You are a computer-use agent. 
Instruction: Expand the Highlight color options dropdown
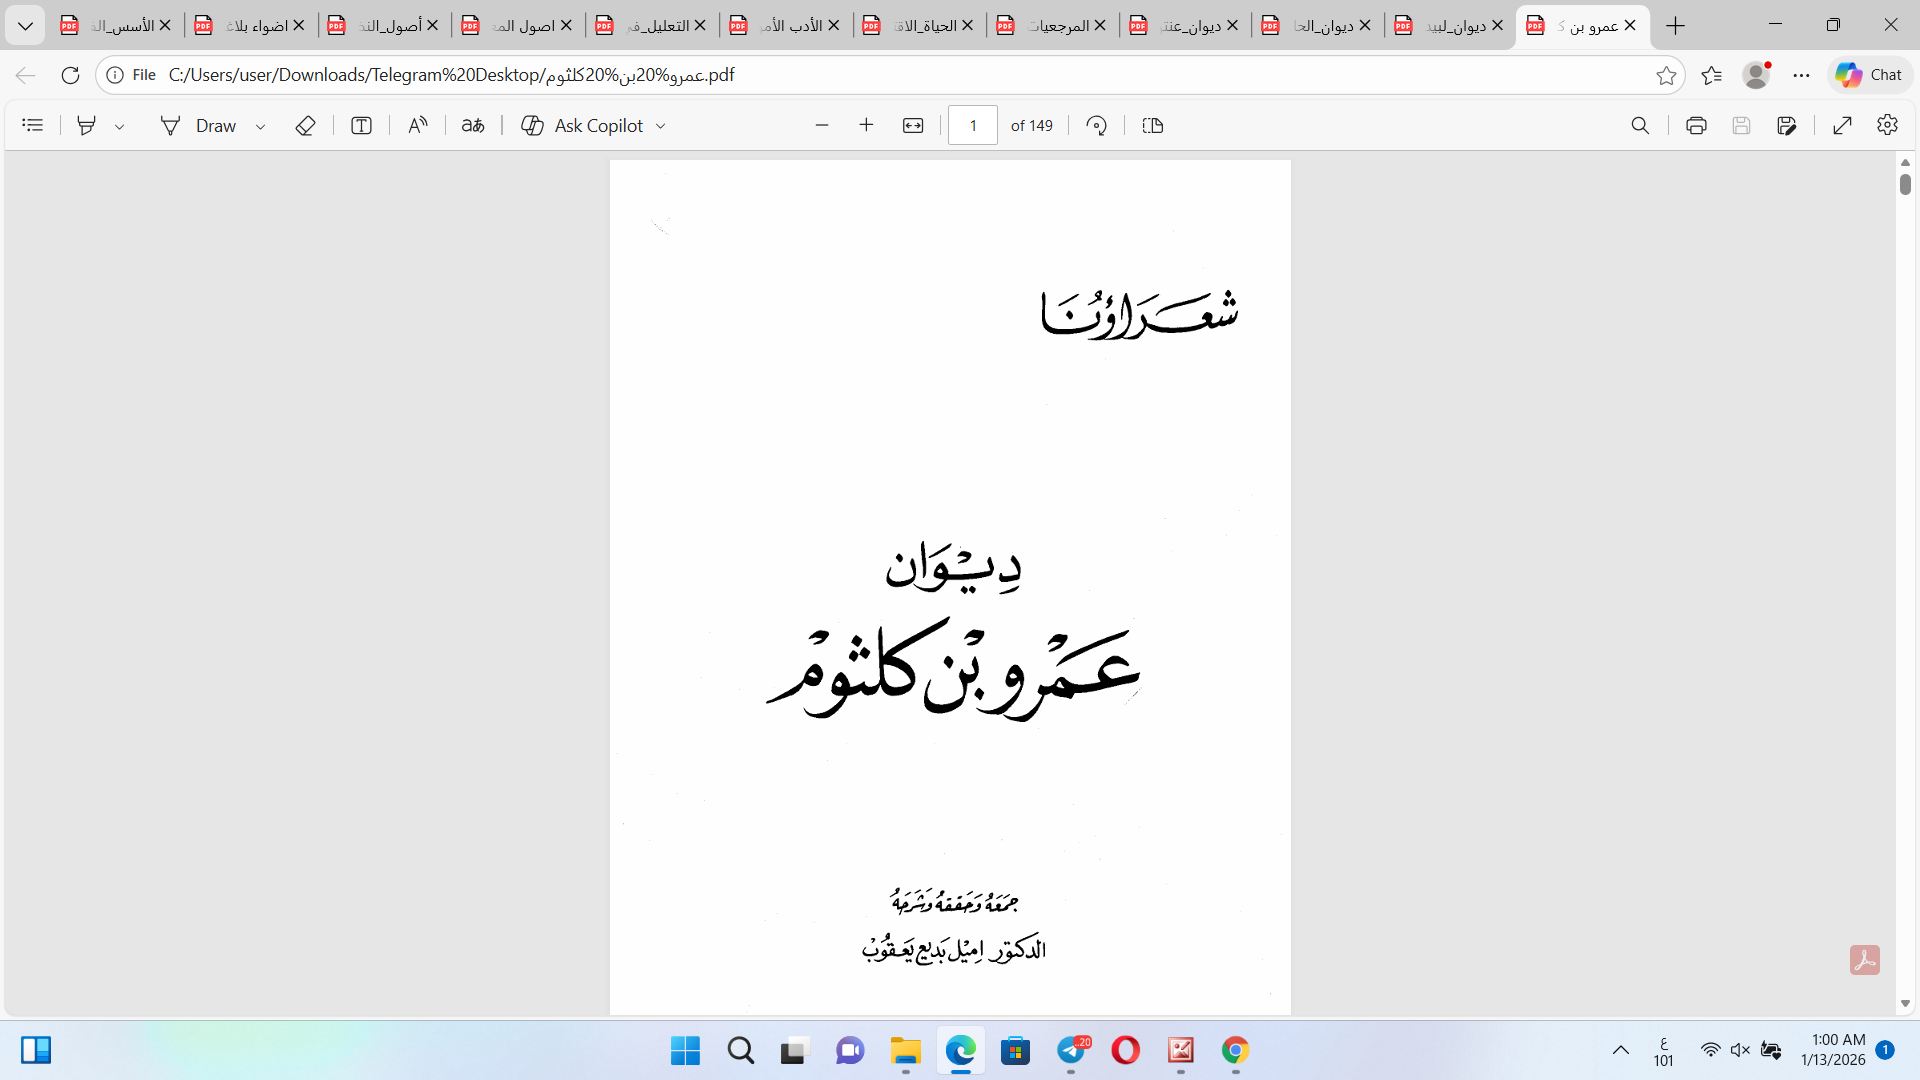click(119, 126)
